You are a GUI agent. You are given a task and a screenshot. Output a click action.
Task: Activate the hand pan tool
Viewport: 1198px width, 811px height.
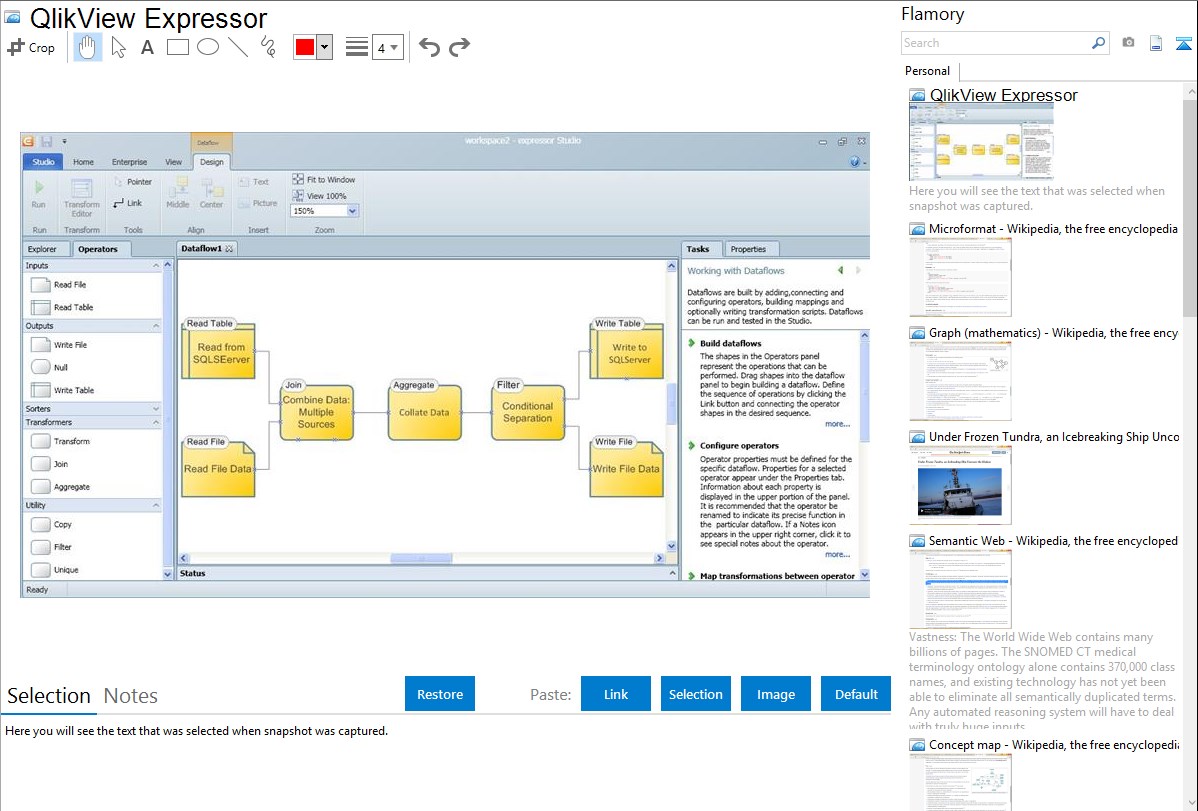tap(88, 47)
